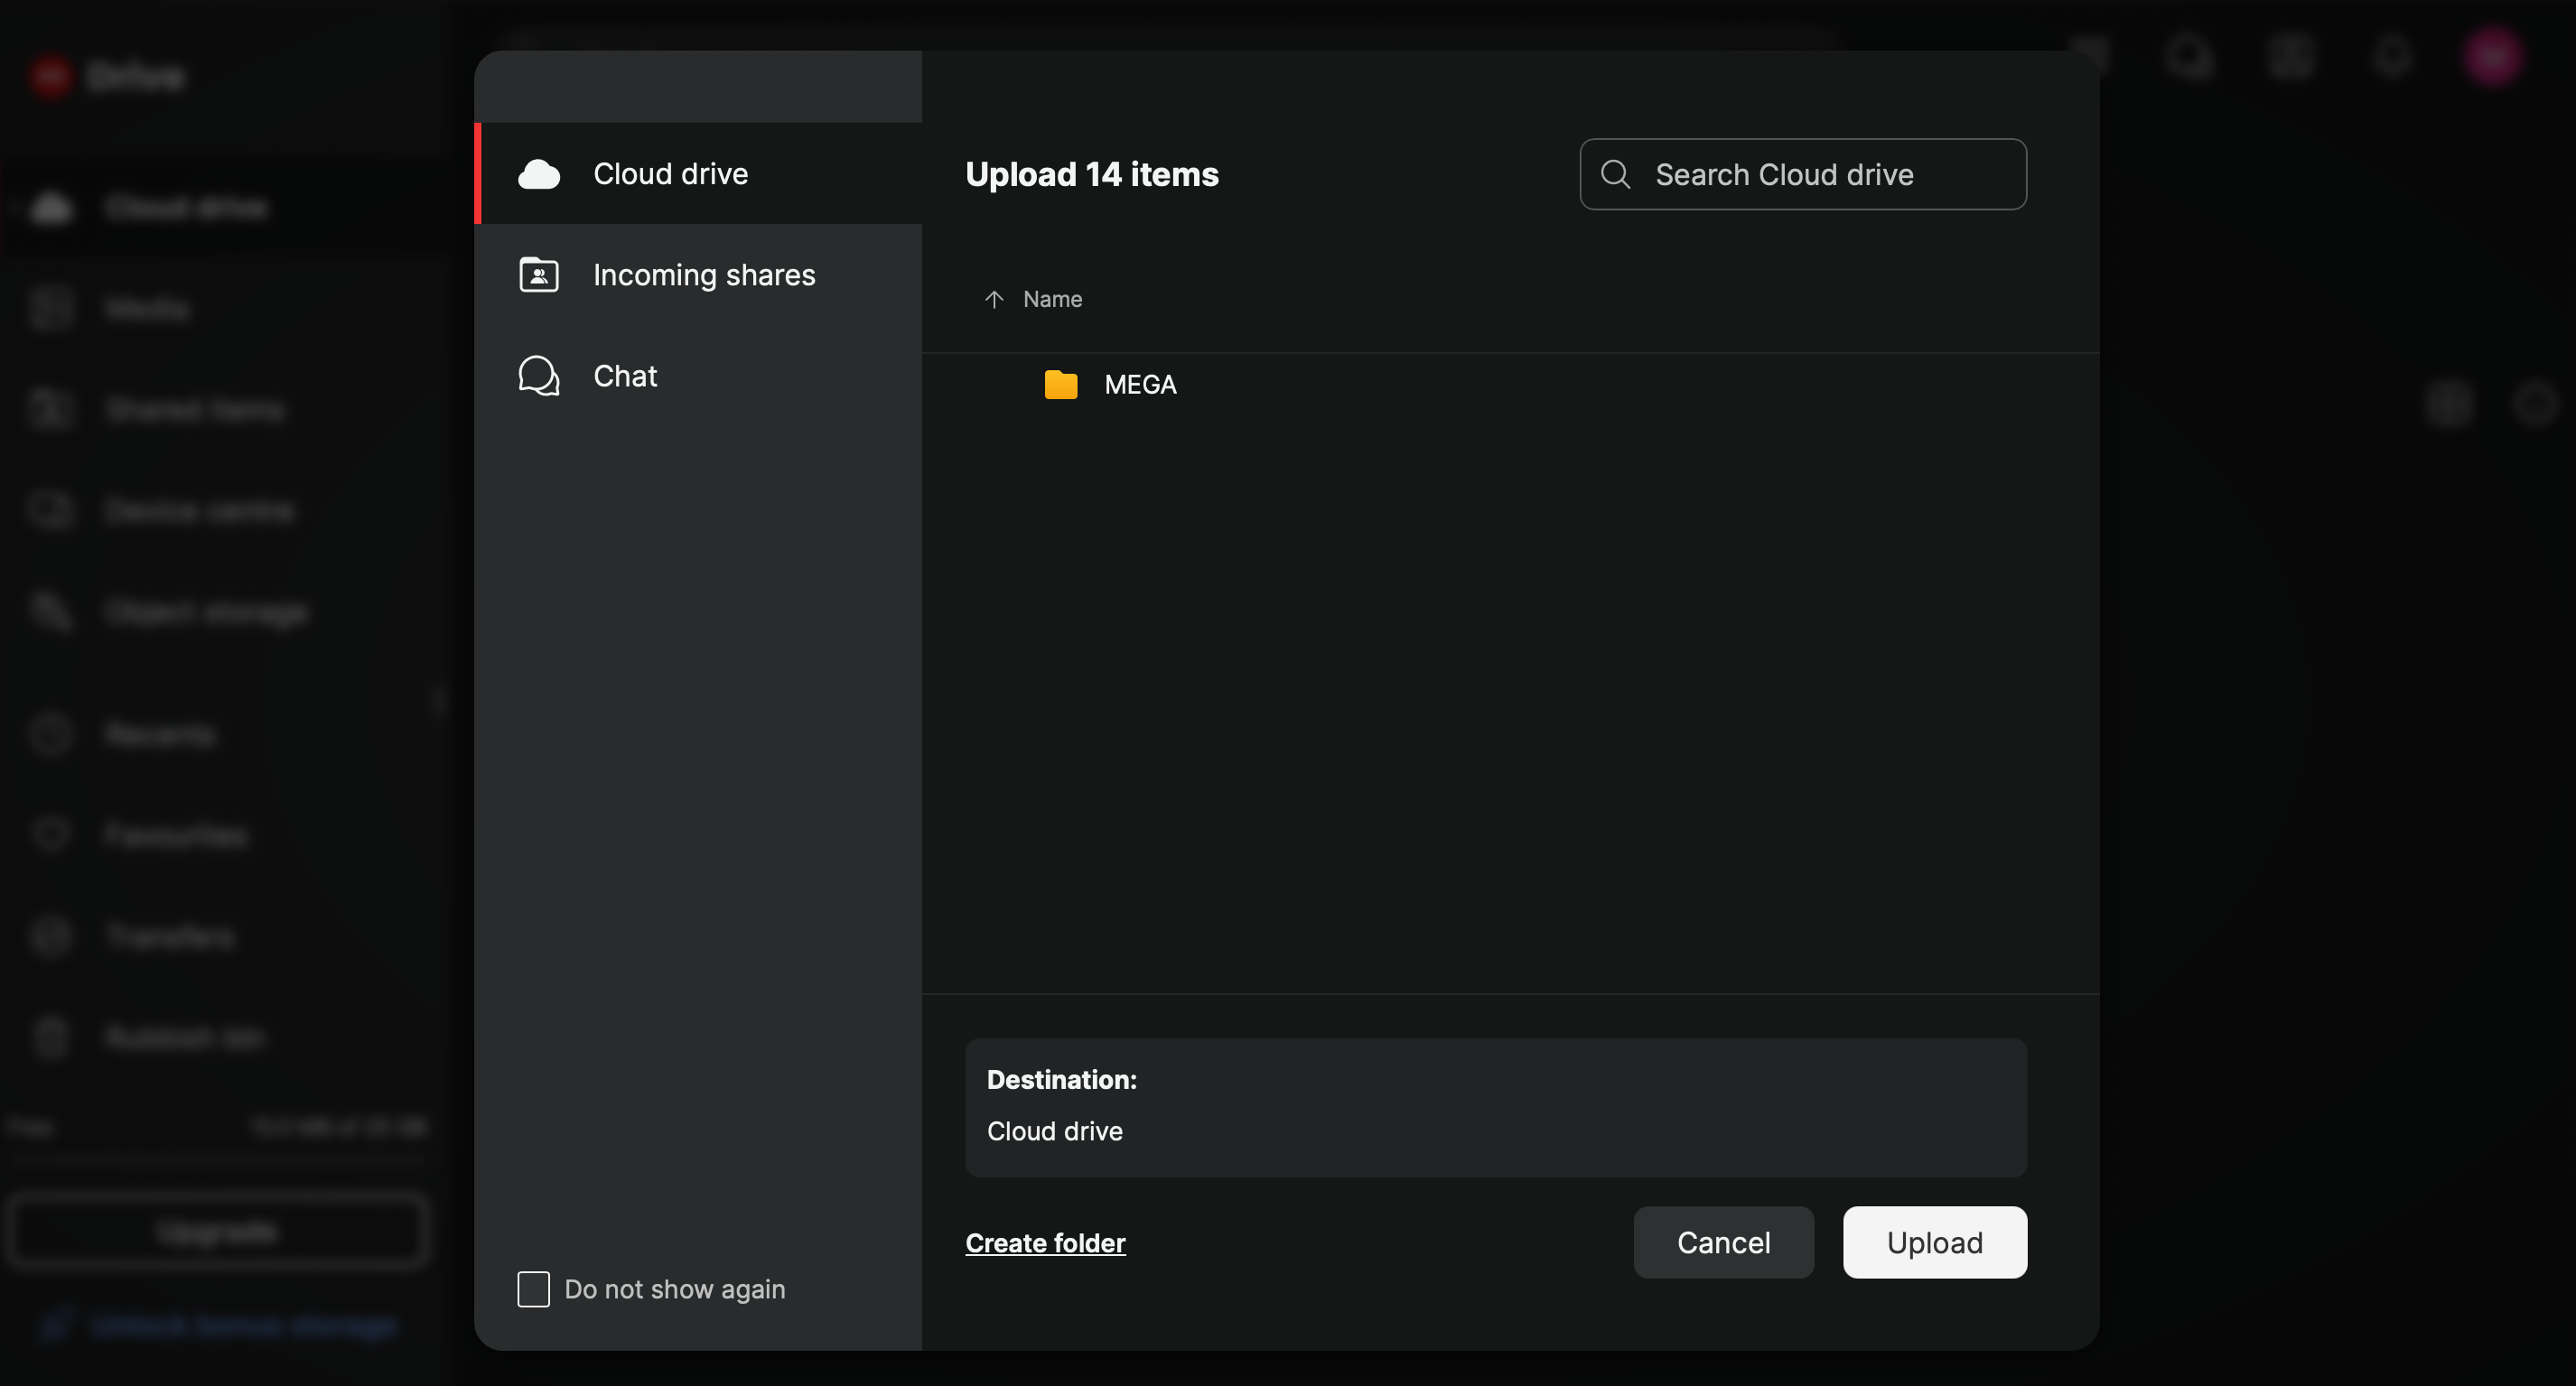Select the yellow MEGA folder icon

pyautogui.click(x=1060, y=384)
